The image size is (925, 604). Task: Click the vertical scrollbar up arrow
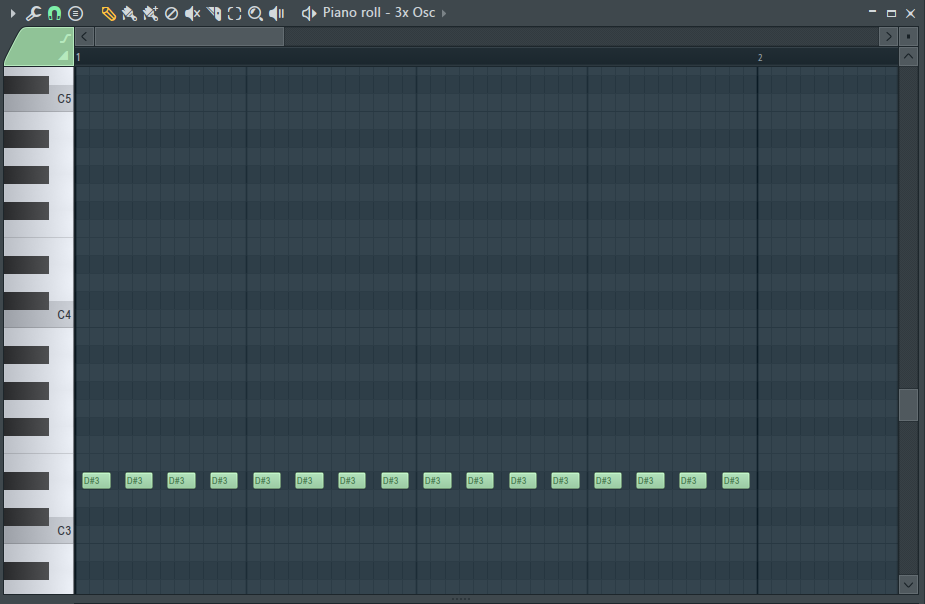(908, 57)
